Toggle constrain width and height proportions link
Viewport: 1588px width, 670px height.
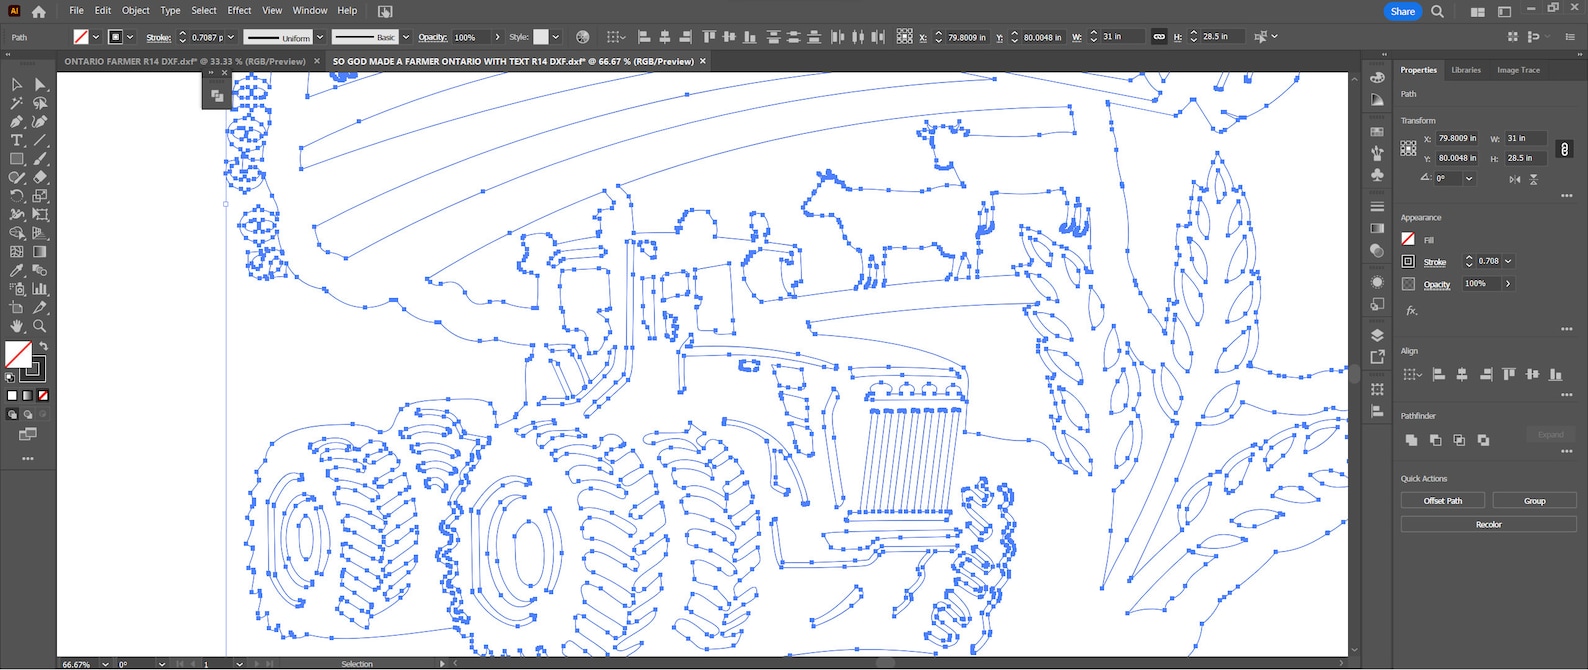[x=1564, y=149]
